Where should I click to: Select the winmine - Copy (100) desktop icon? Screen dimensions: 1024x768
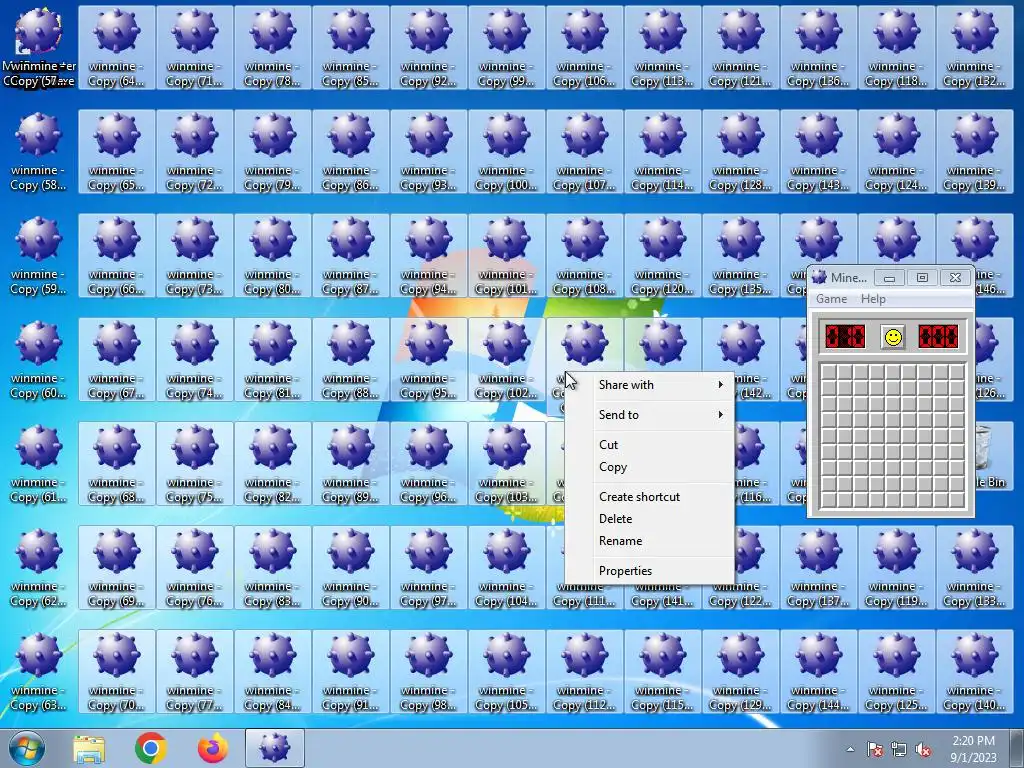coord(507,152)
